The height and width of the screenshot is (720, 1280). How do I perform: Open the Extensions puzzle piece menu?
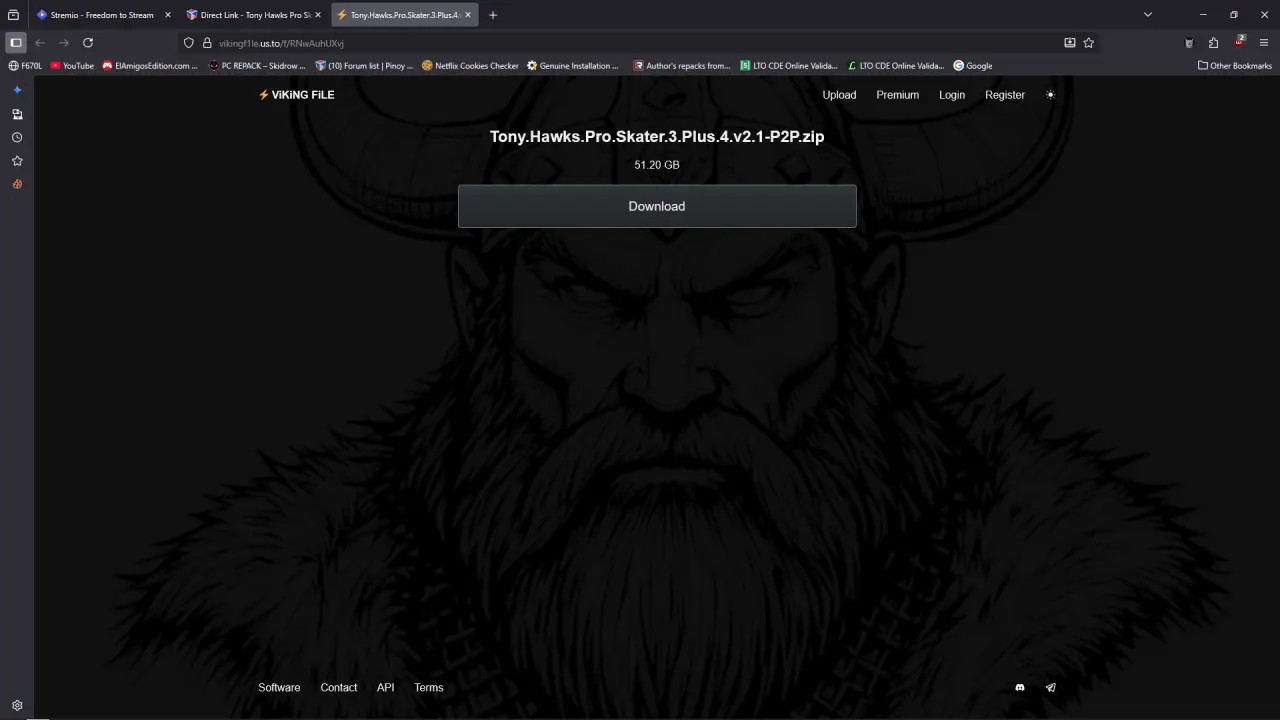[1213, 43]
